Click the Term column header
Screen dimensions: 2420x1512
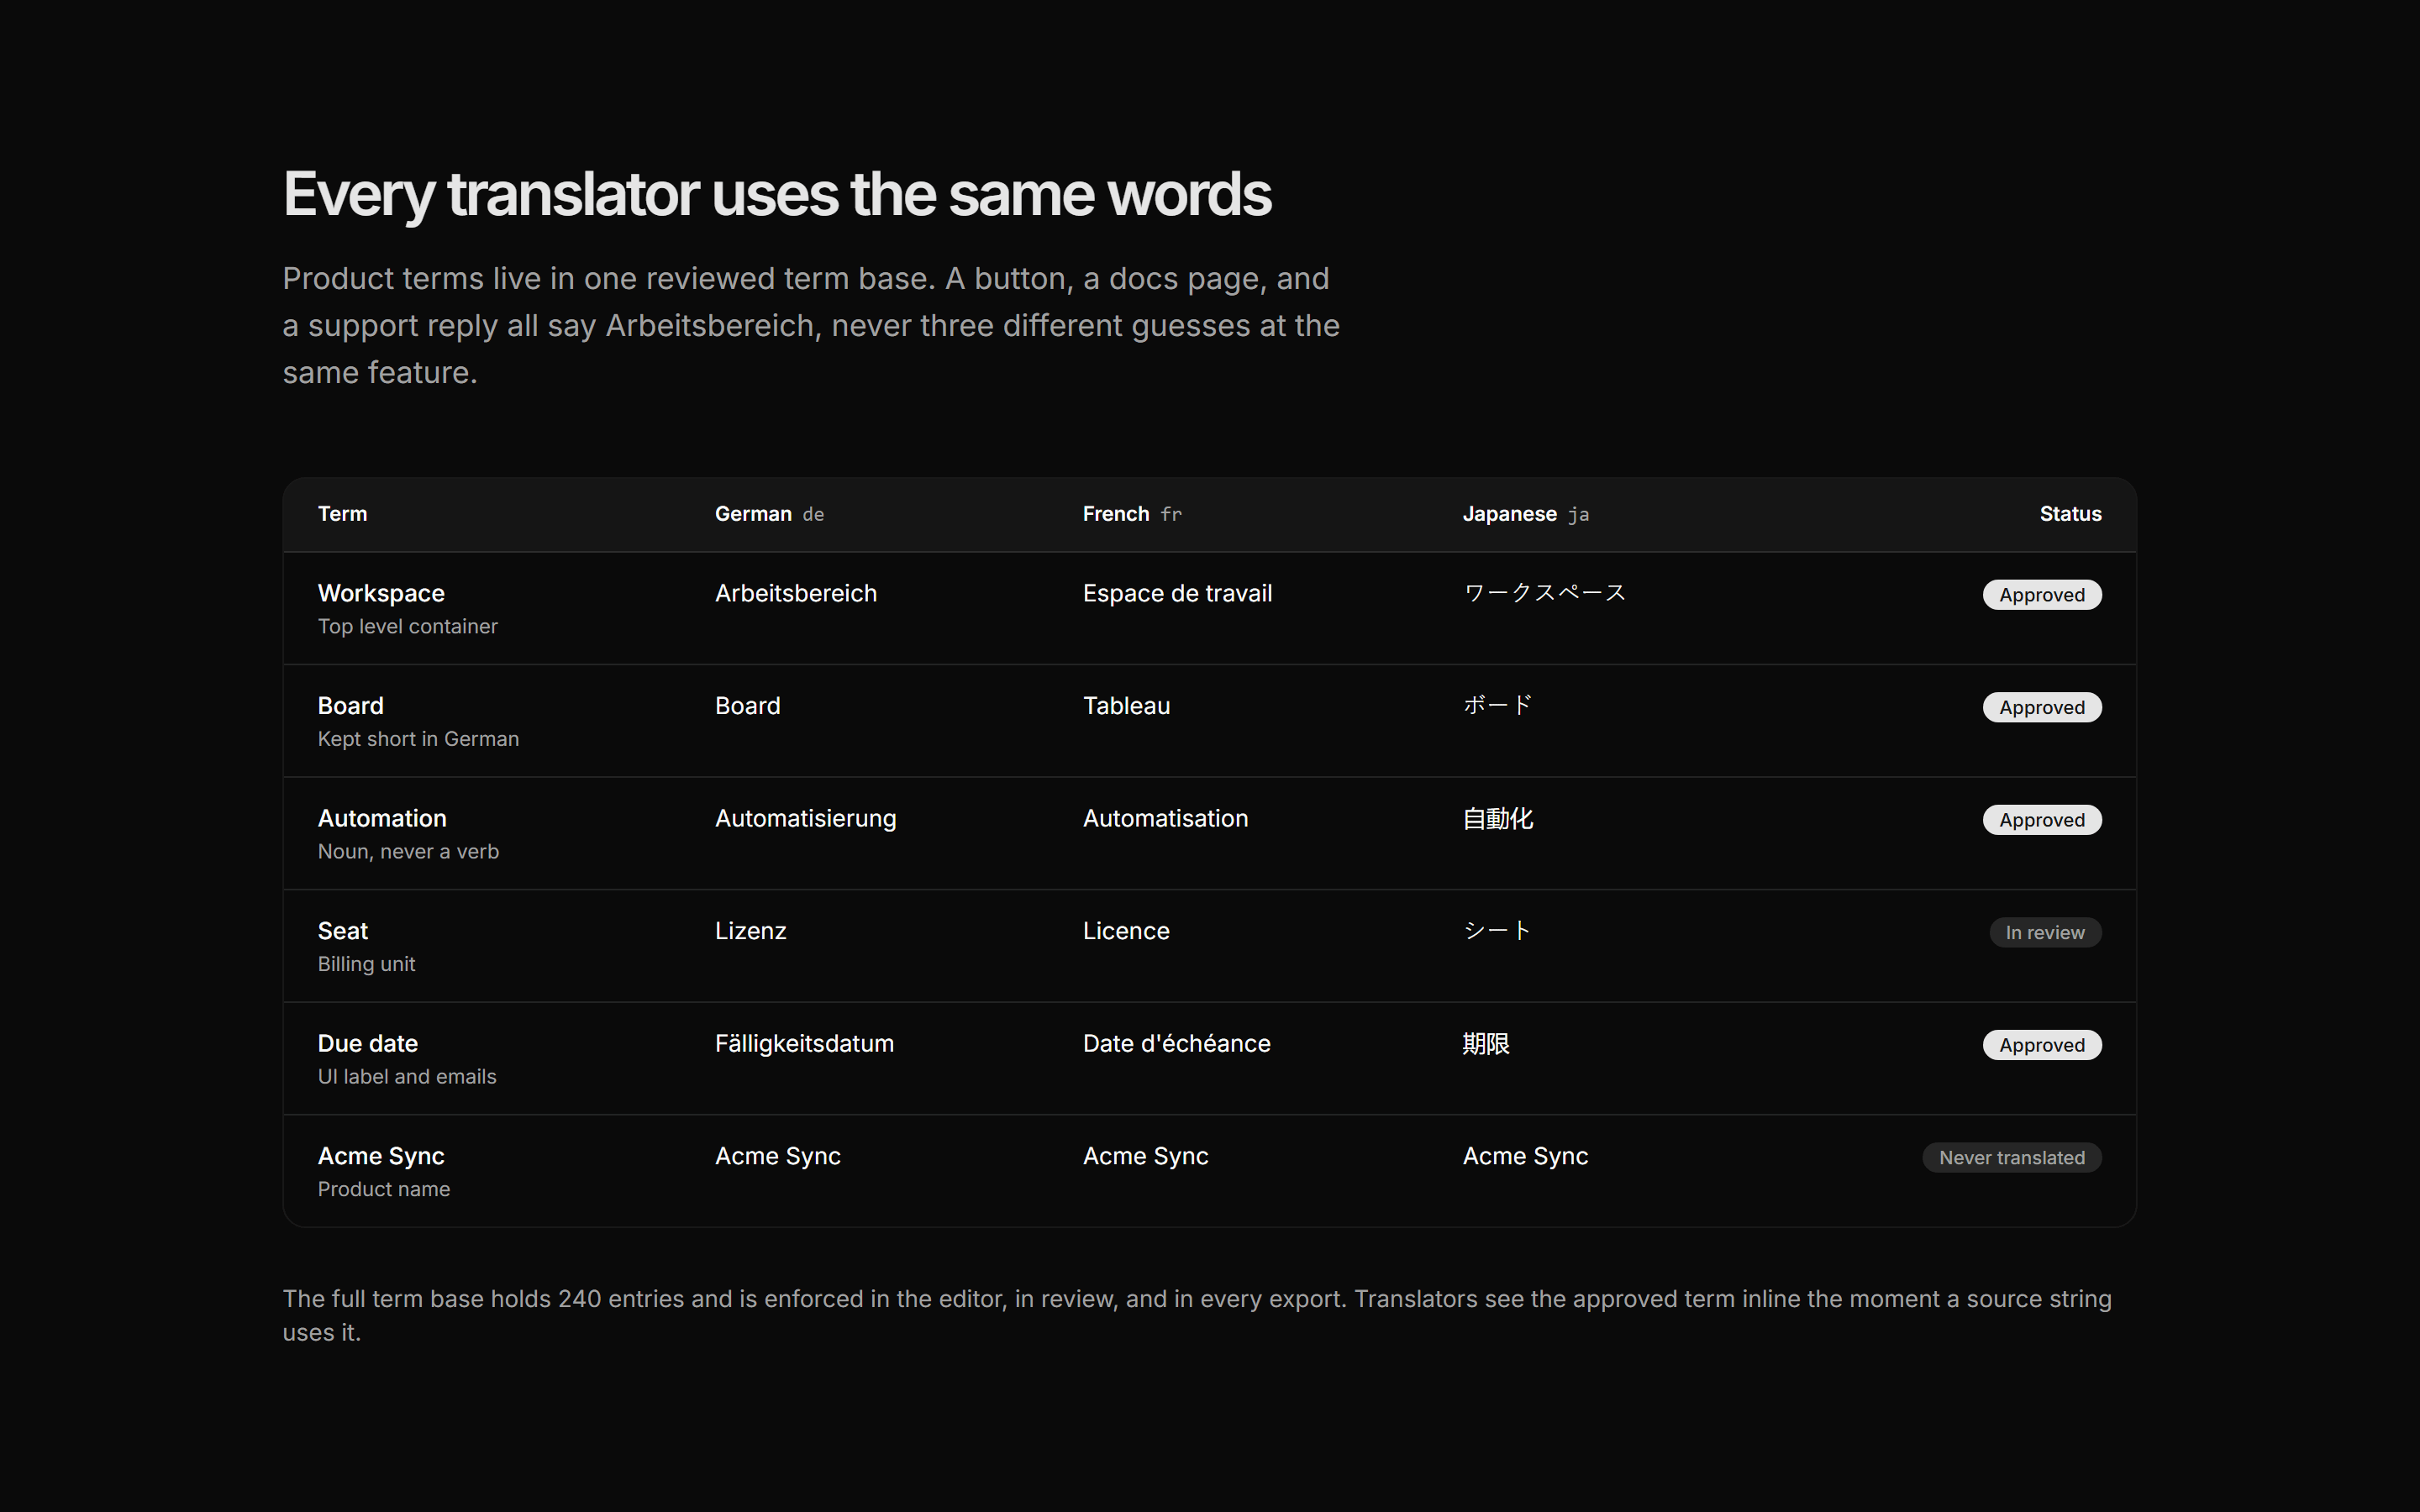tap(342, 514)
